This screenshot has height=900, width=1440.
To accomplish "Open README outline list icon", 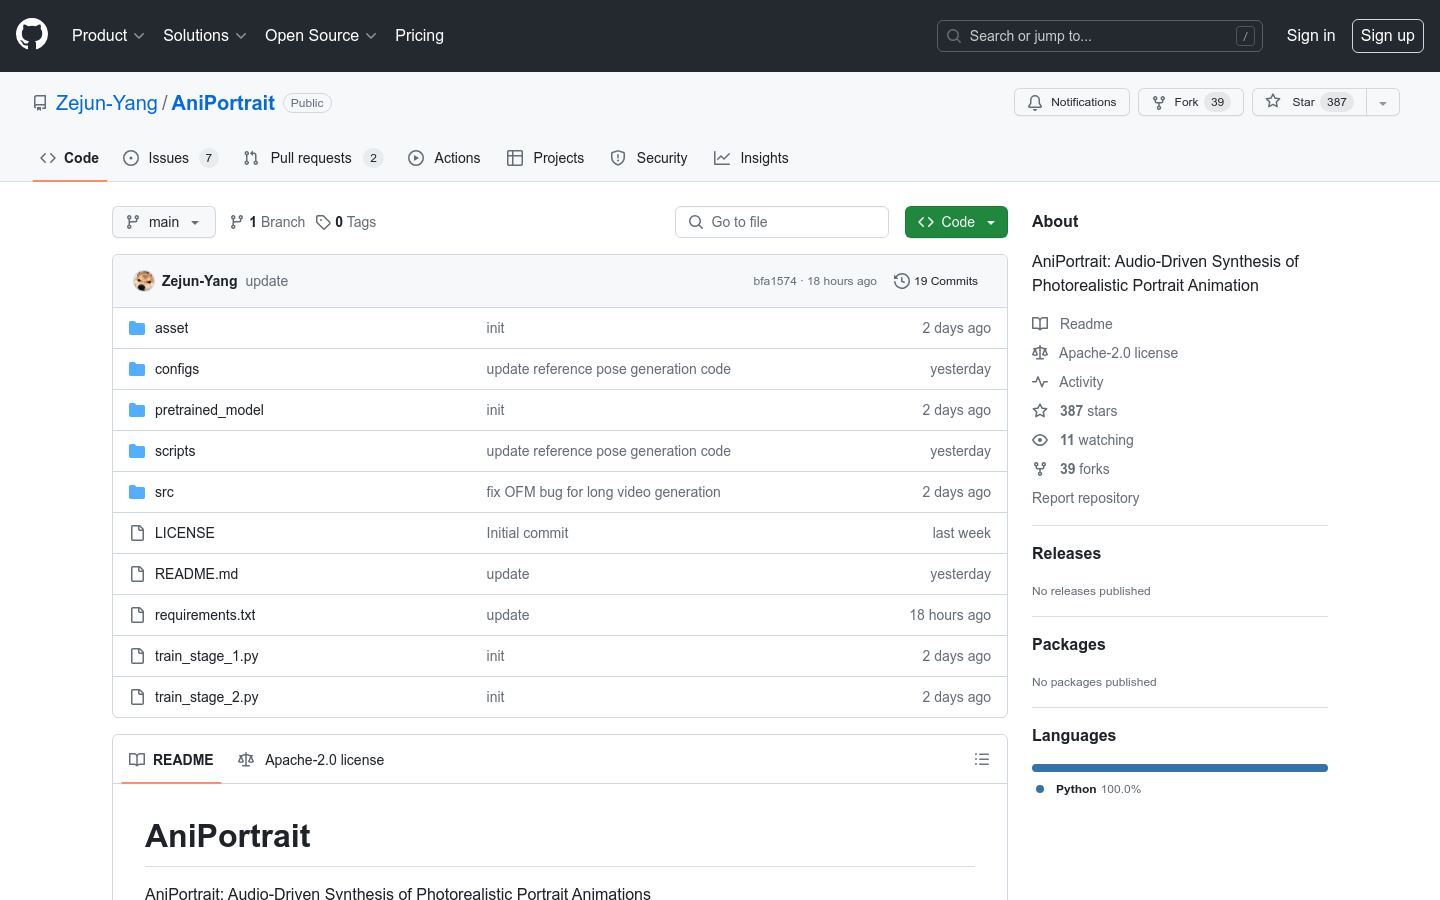I will coord(981,760).
